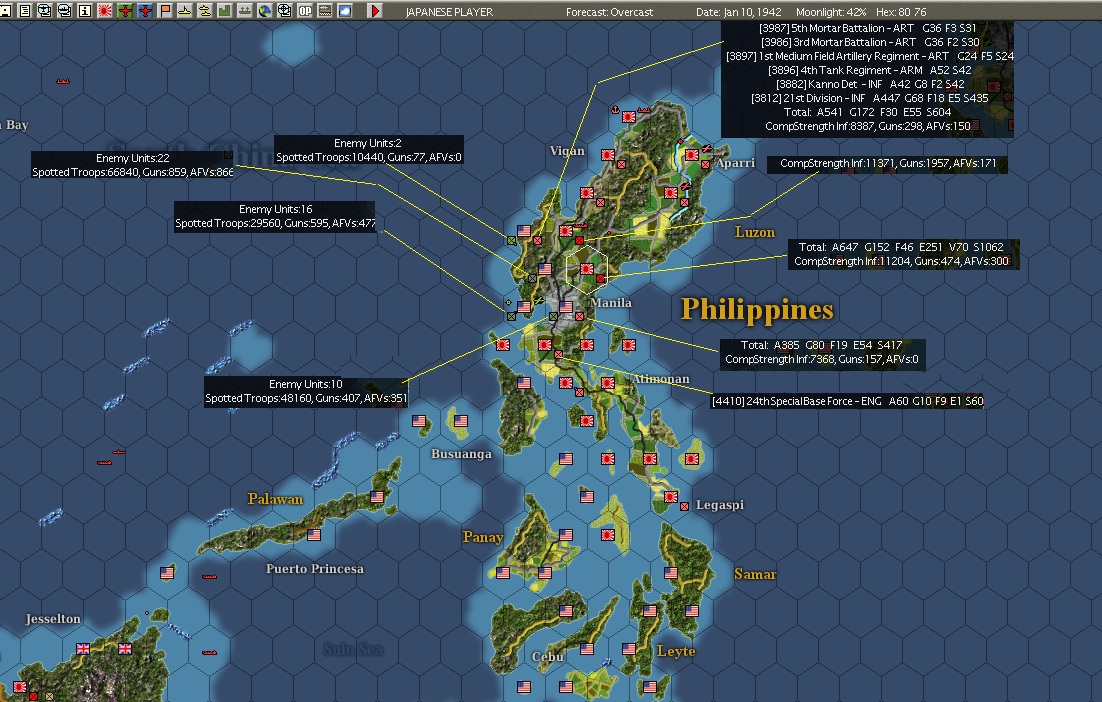1102x702 pixels.
Task: Click the 'Moonlight: 42%' status text
Action: 831,12
